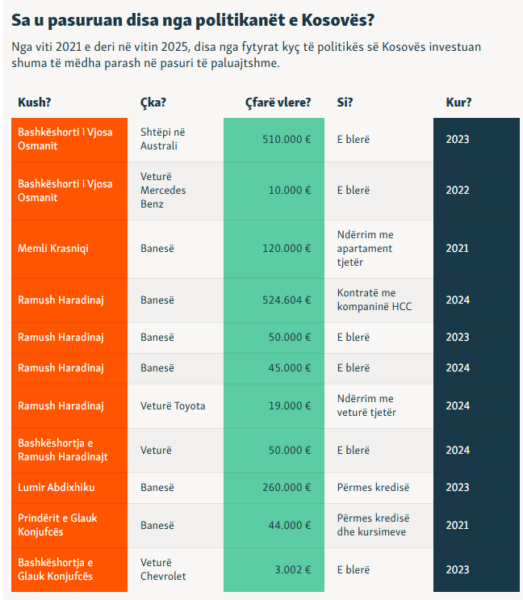Click the 510.000 € value cell
Image resolution: width=523 pixels, height=600 pixels.
pyautogui.click(x=274, y=139)
